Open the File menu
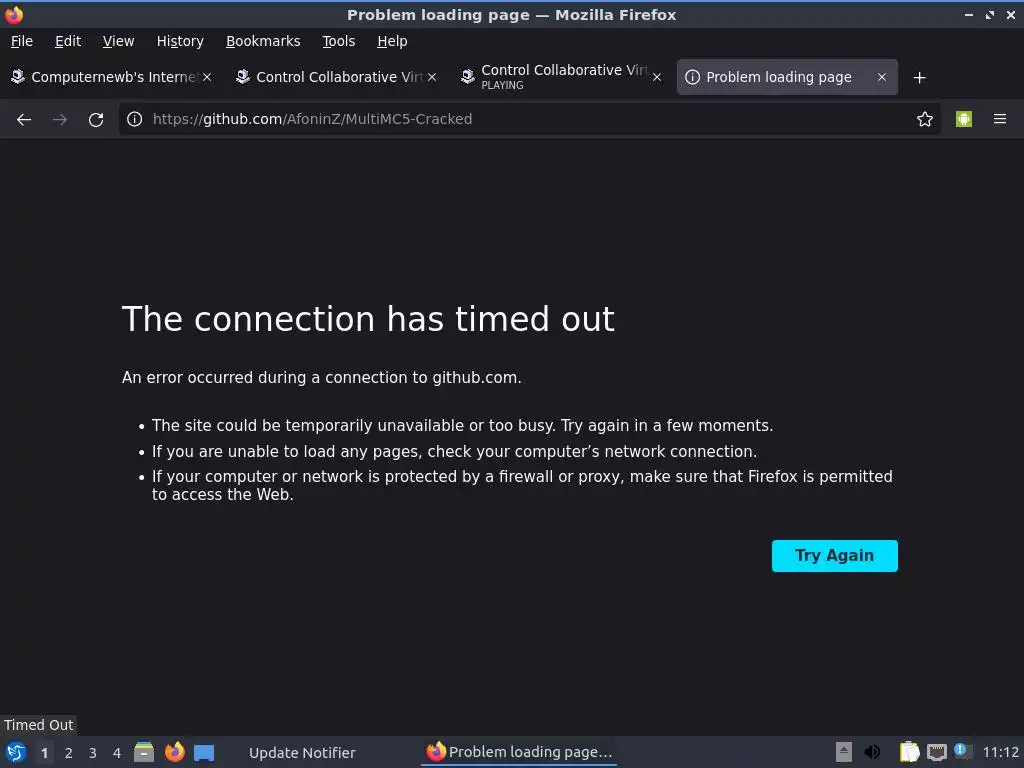 (x=22, y=41)
